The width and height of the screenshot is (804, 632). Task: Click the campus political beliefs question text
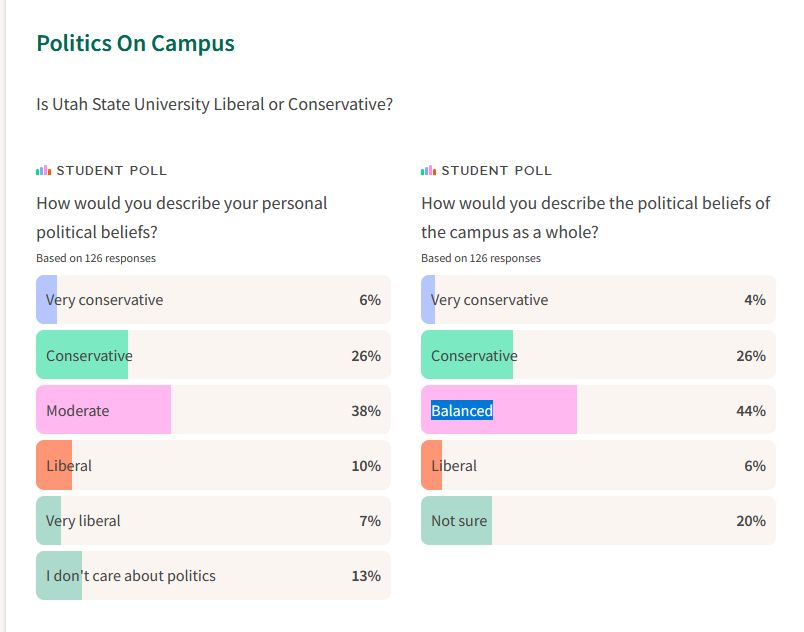(595, 217)
